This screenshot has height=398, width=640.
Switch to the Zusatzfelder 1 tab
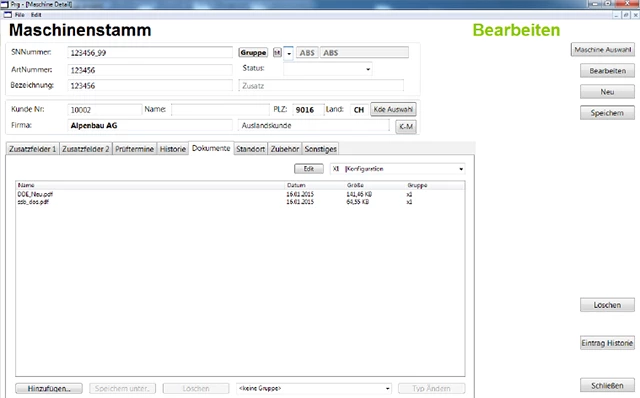tap(33, 149)
